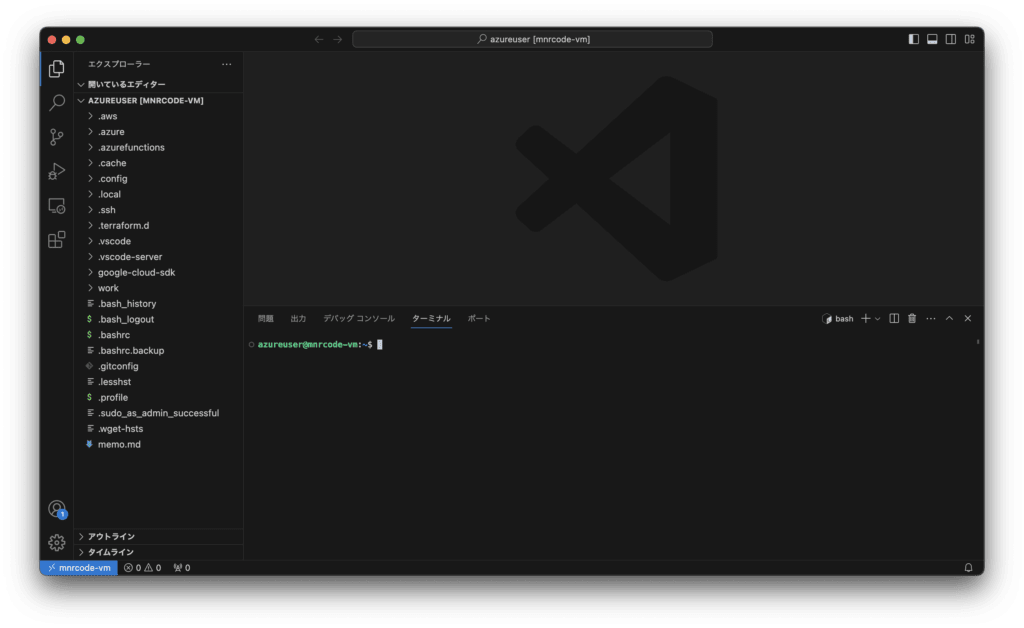Open the memo.md file
Screen dimensions: 1024x628
(159, 445)
